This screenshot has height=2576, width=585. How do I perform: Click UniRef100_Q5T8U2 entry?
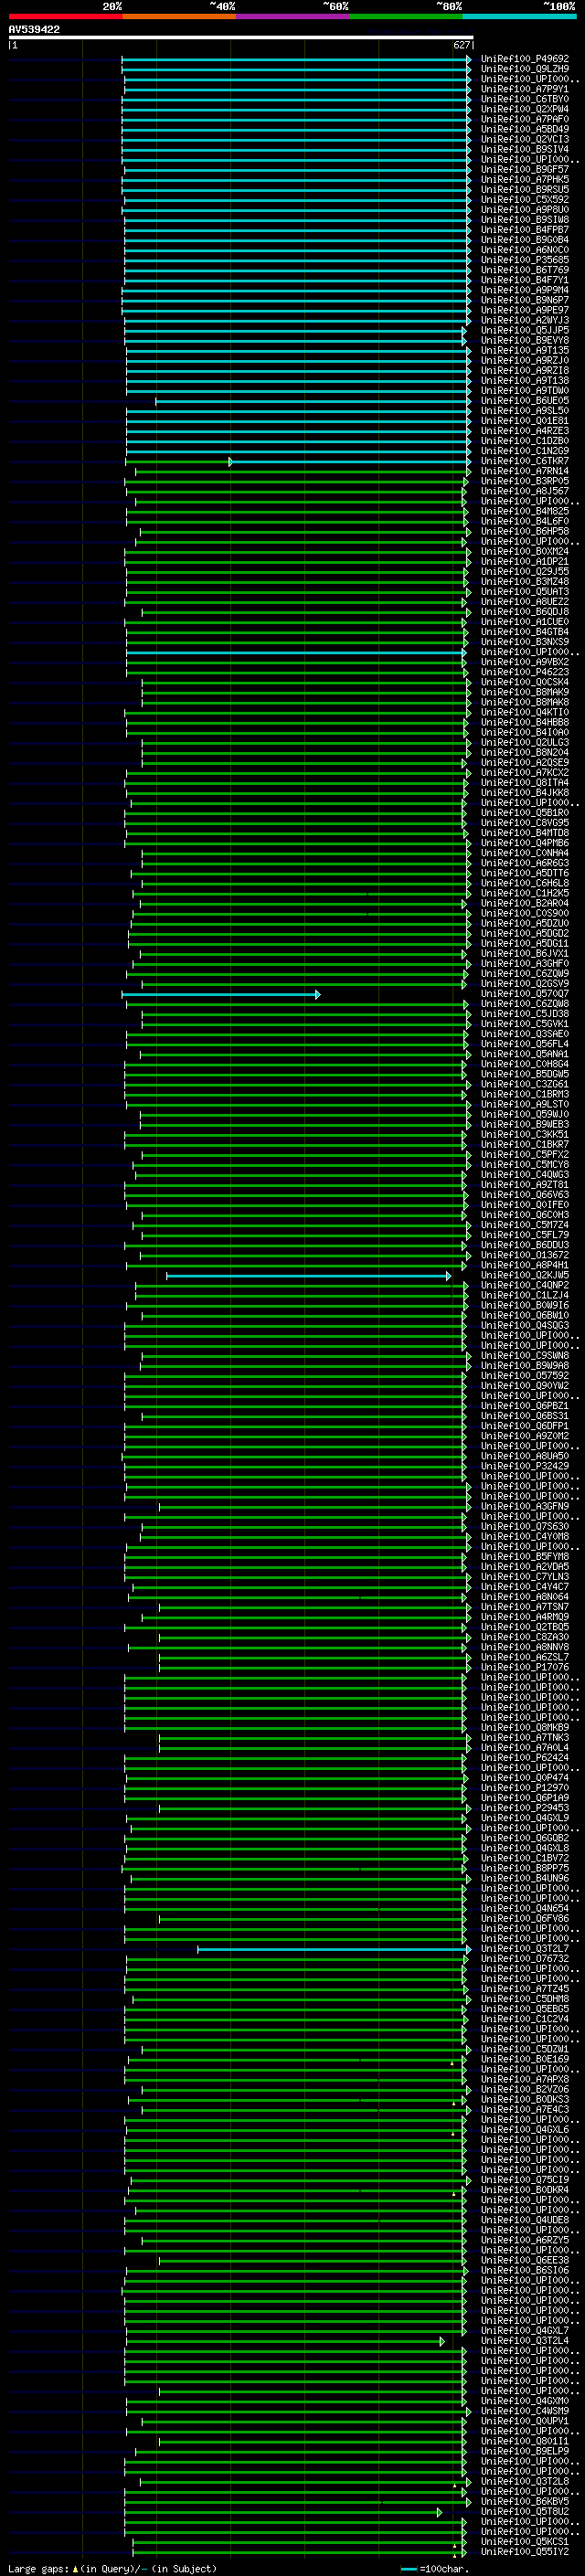525,2511
